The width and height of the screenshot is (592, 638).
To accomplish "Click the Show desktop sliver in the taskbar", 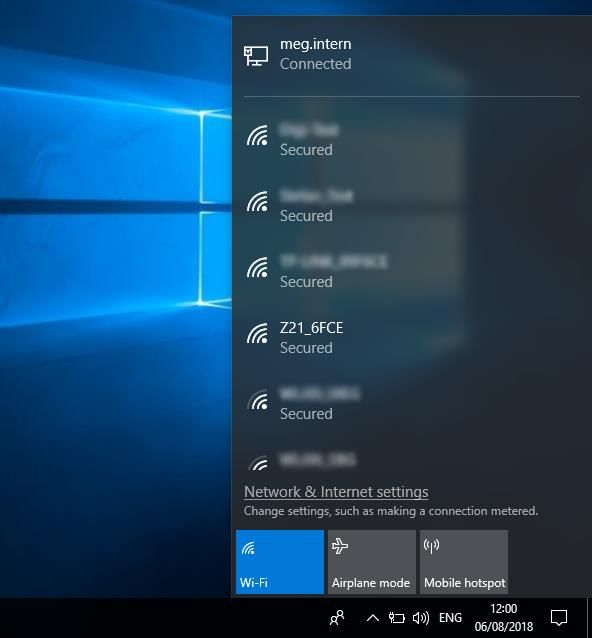I will click(x=589, y=618).
